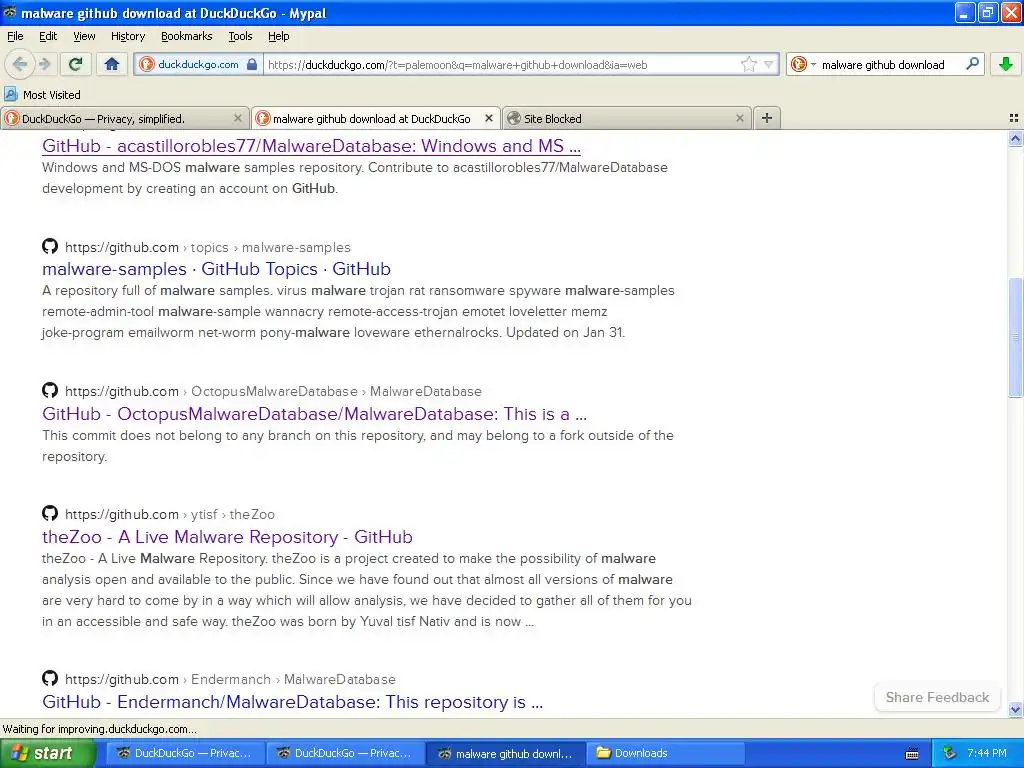1024x768 pixels.
Task: Switch to first DuckDuckGo — Privac... taskbar window
Action: [185, 753]
